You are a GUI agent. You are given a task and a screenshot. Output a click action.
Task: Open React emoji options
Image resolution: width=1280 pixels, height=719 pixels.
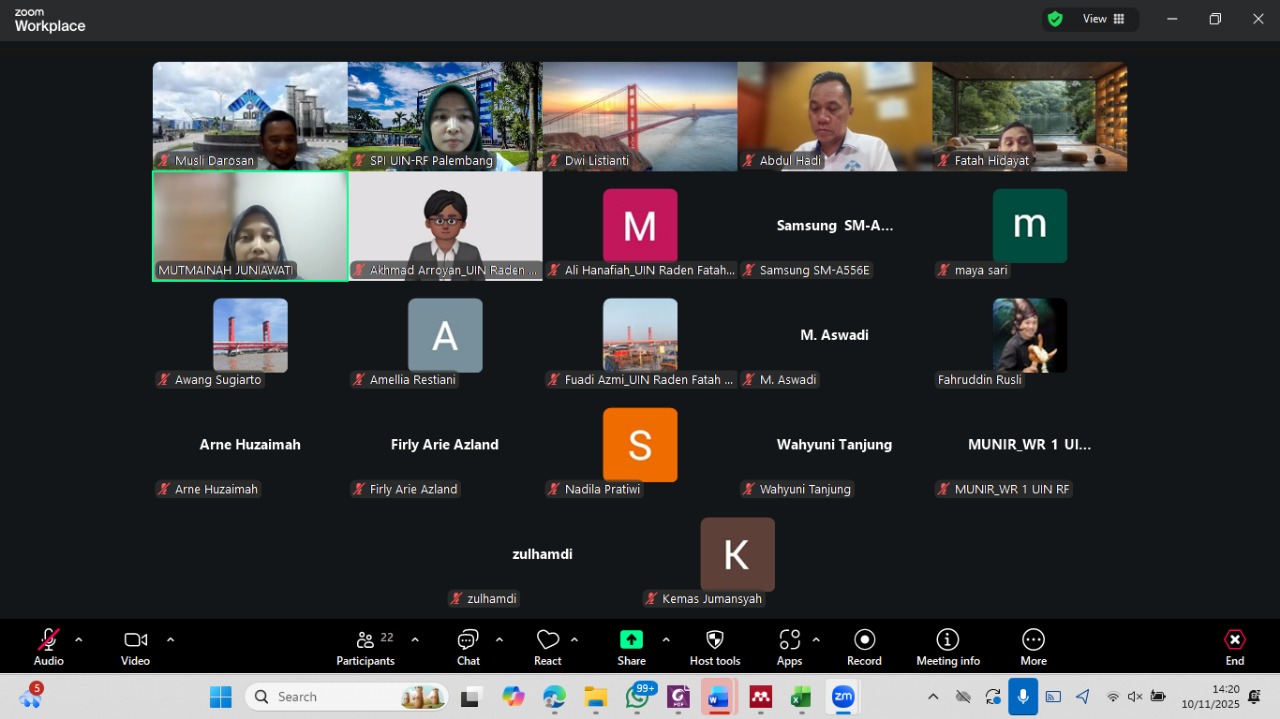tap(548, 647)
